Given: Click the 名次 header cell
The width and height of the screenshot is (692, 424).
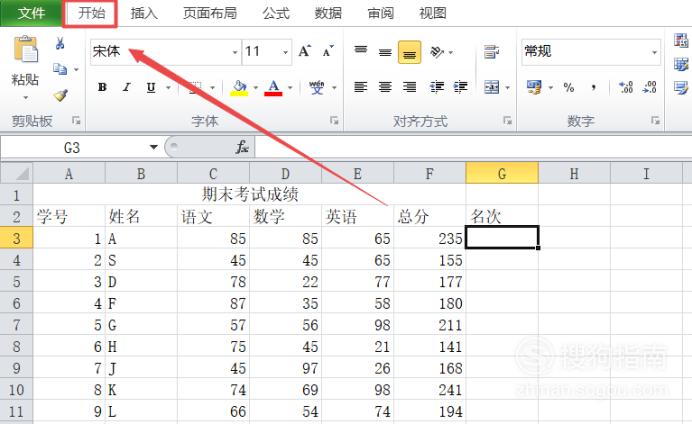Looking at the screenshot, I should 502,217.
